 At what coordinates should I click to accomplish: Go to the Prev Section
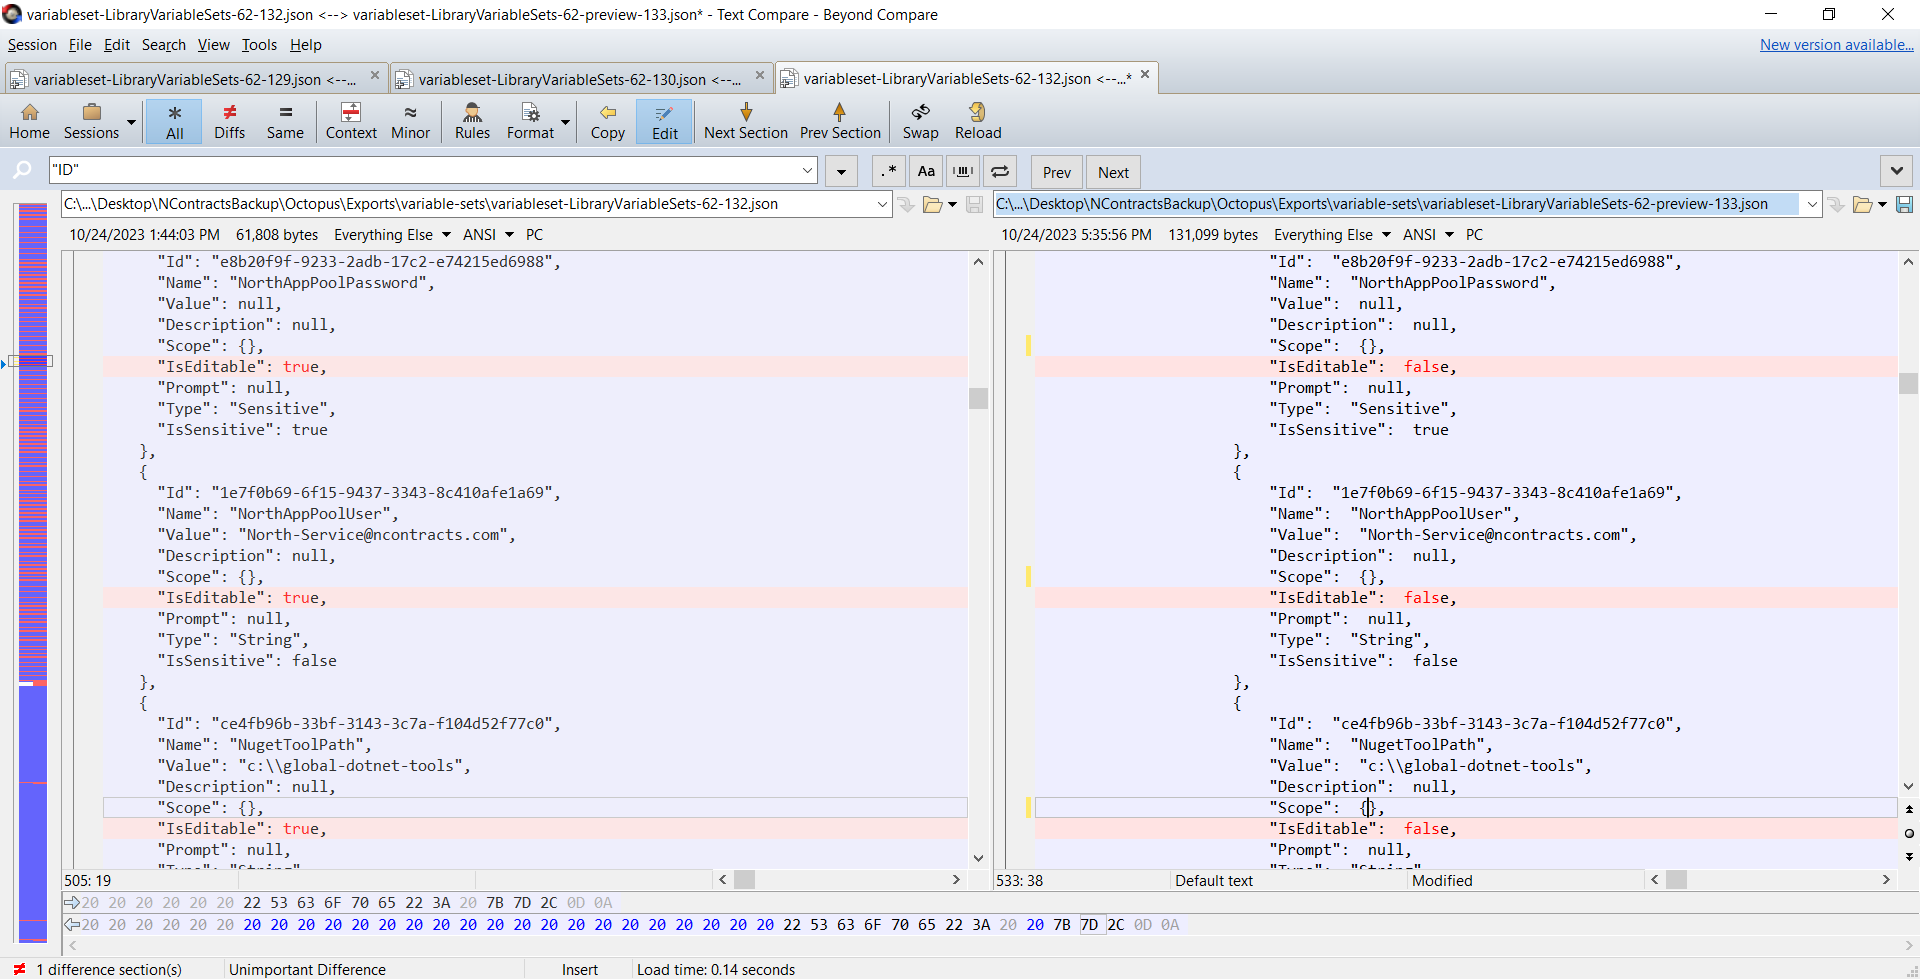tap(840, 121)
